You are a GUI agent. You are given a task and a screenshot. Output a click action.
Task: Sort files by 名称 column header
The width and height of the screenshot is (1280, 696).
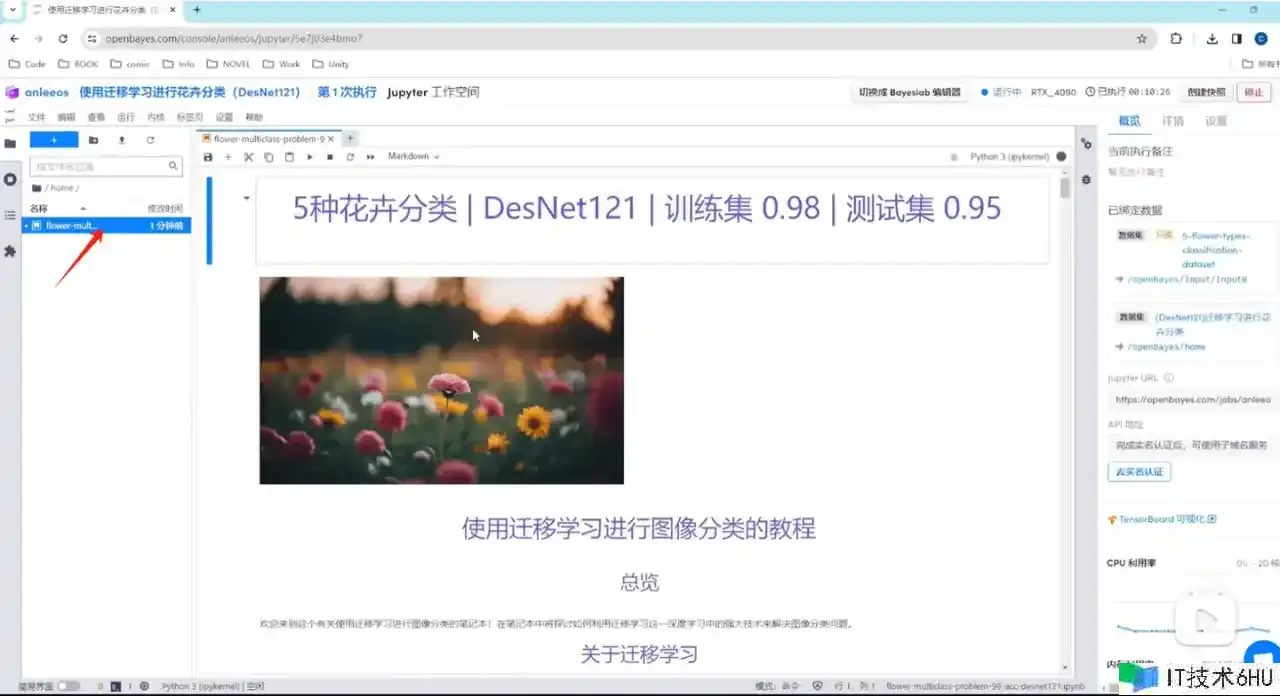[38, 208]
